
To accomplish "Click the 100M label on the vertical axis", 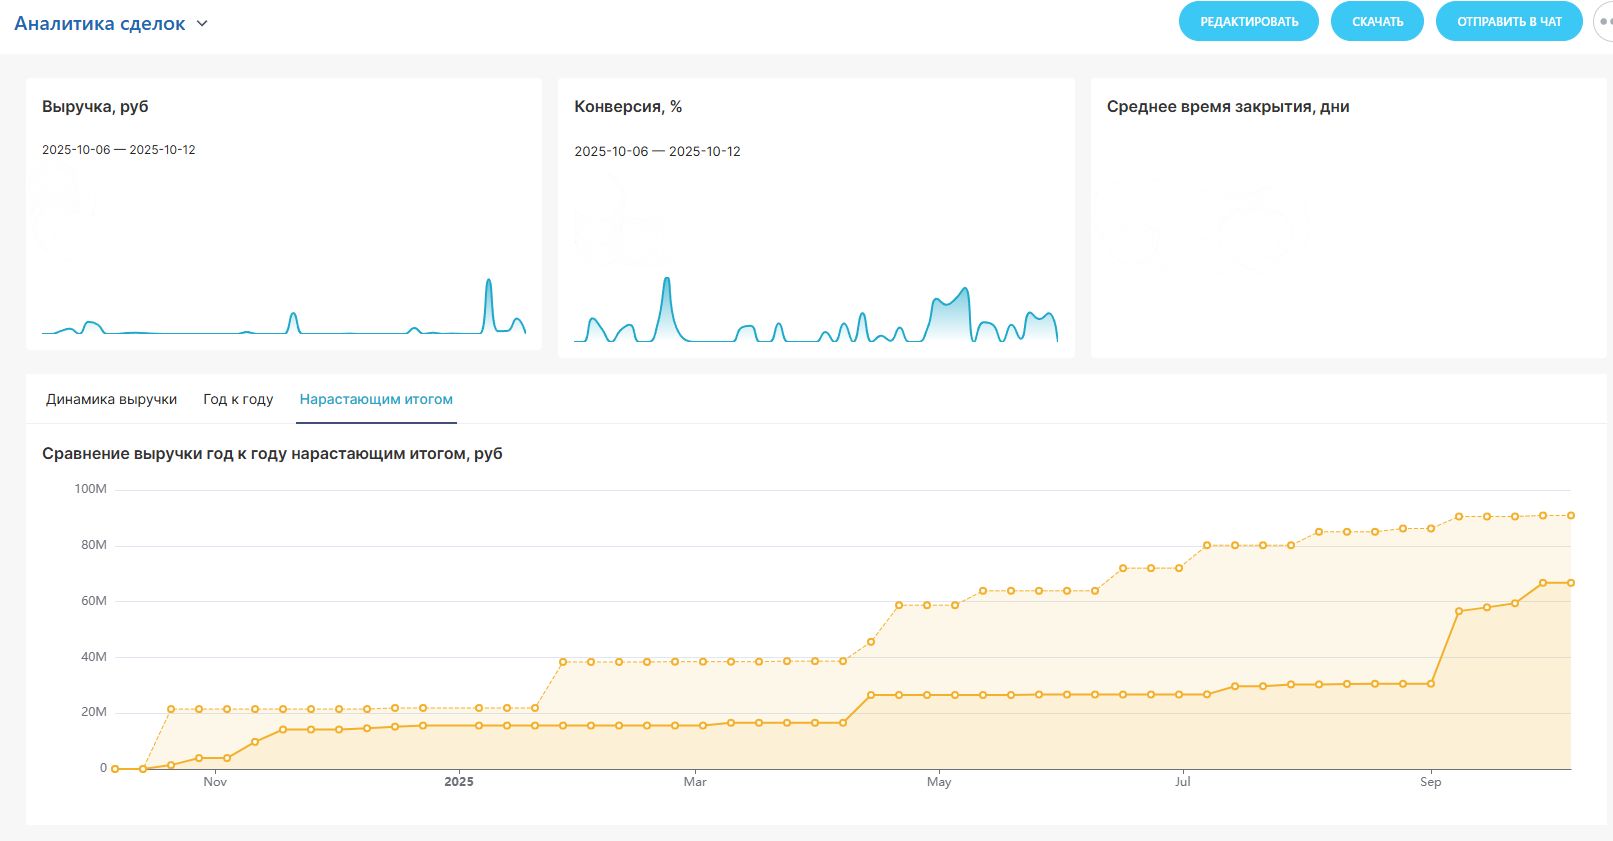I will [90, 489].
